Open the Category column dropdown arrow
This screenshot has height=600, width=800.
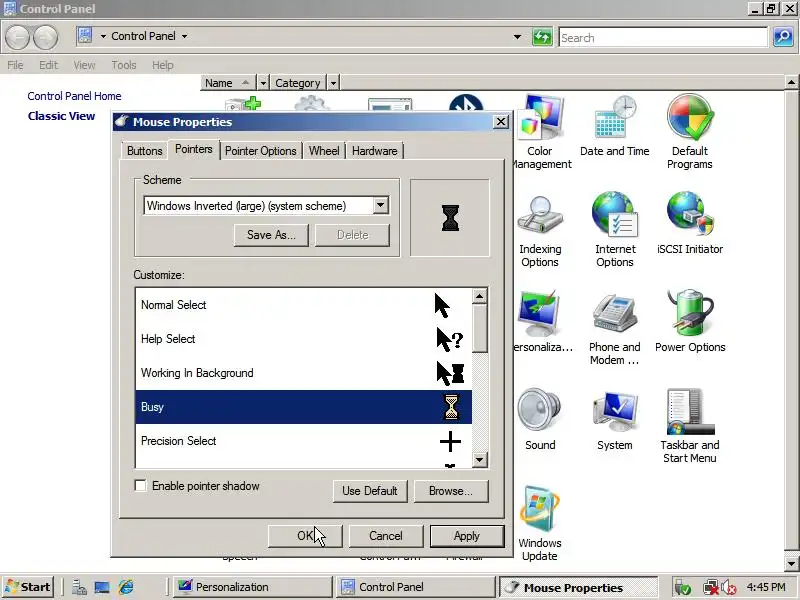click(333, 83)
